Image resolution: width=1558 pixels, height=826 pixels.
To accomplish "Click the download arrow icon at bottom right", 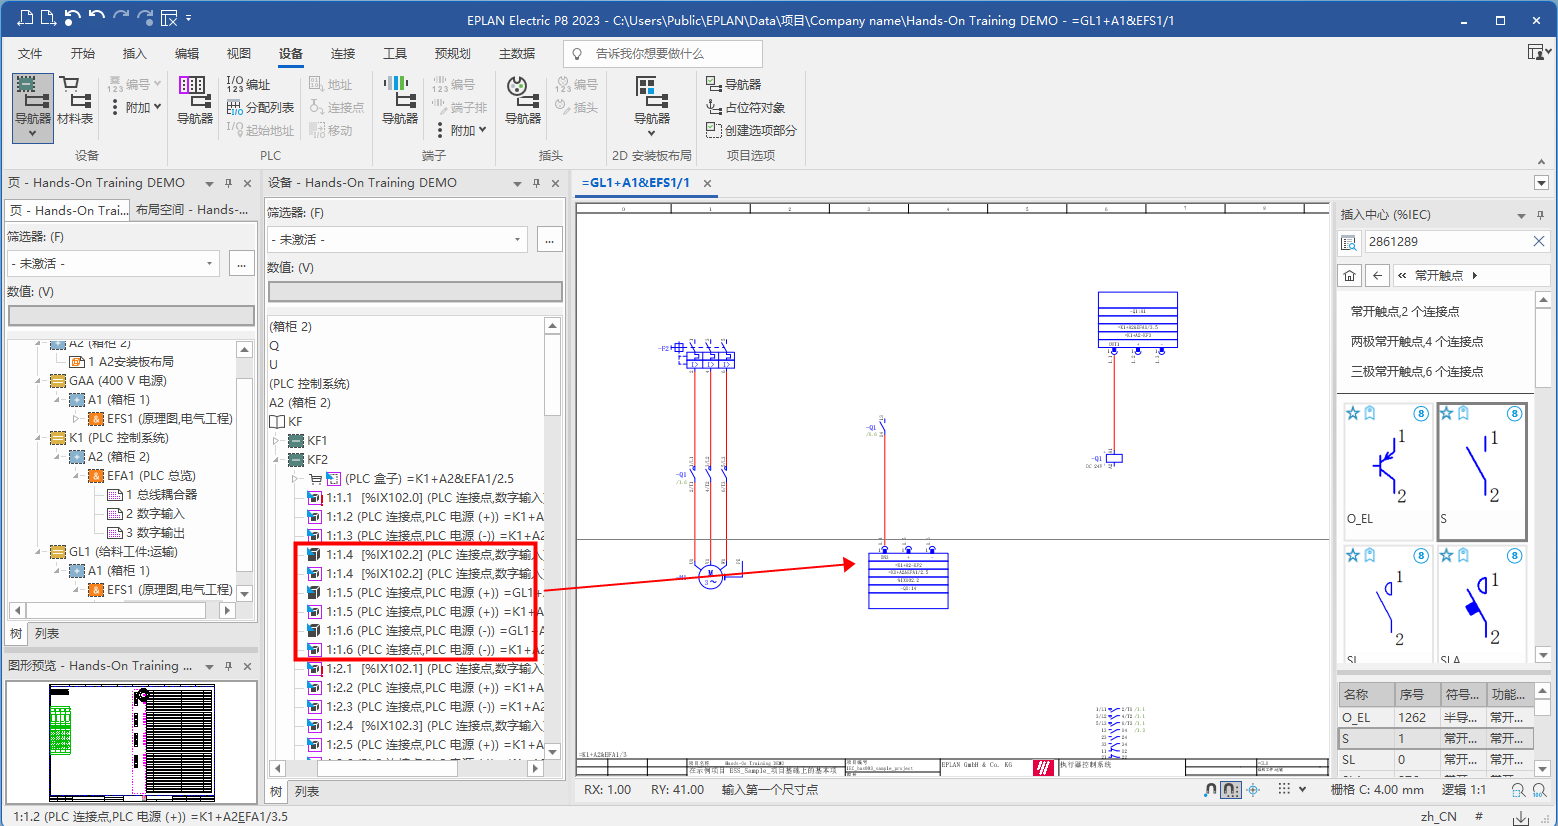I will 1521,817.
